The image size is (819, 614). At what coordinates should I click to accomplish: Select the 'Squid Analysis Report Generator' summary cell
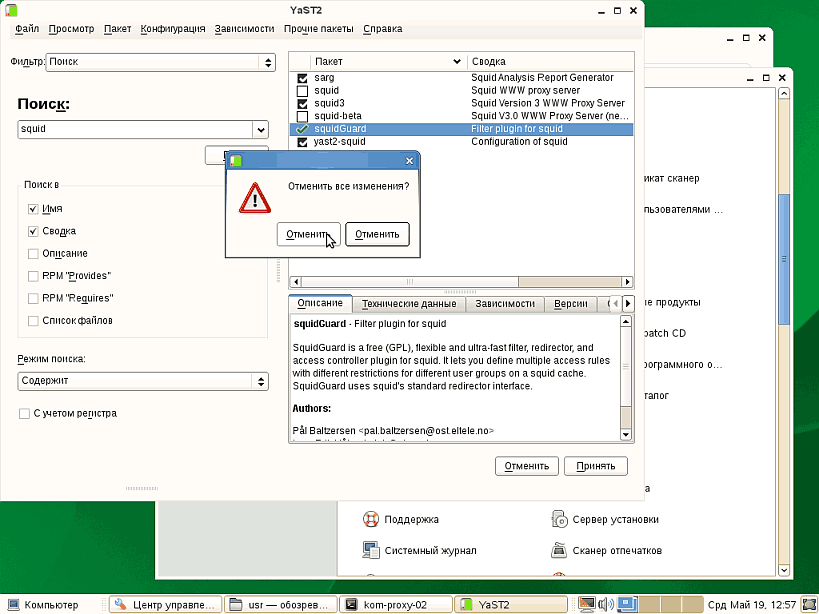(x=542, y=78)
